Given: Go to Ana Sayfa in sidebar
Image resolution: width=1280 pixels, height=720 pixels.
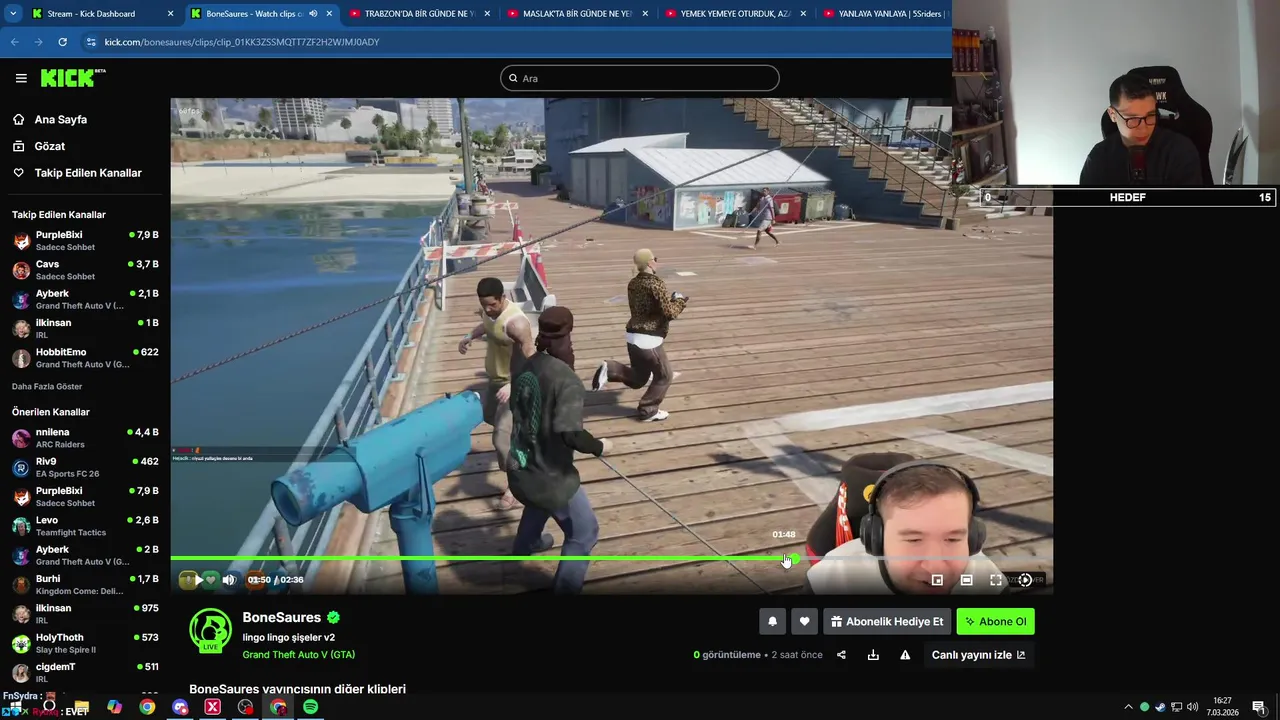Looking at the screenshot, I should (x=61, y=119).
